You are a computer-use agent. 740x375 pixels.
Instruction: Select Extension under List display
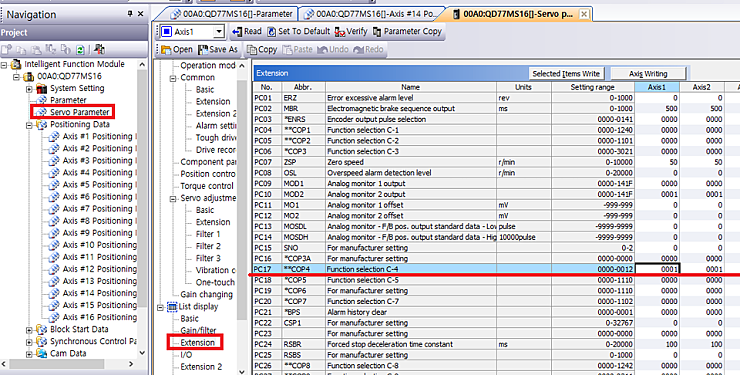click(x=197, y=343)
